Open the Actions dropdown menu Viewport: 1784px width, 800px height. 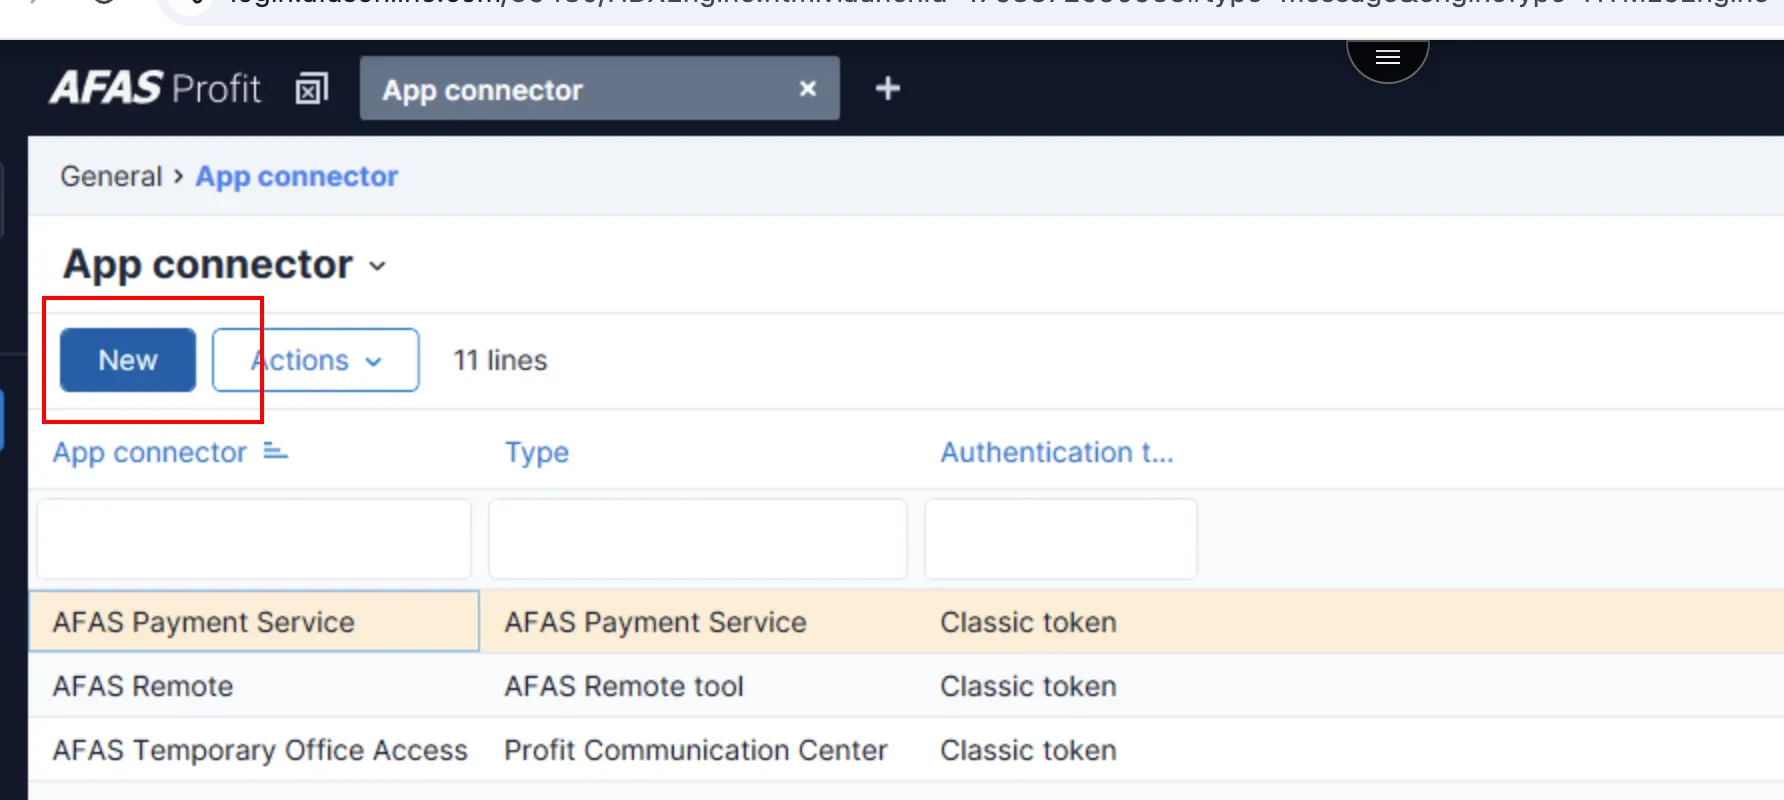click(x=316, y=360)
